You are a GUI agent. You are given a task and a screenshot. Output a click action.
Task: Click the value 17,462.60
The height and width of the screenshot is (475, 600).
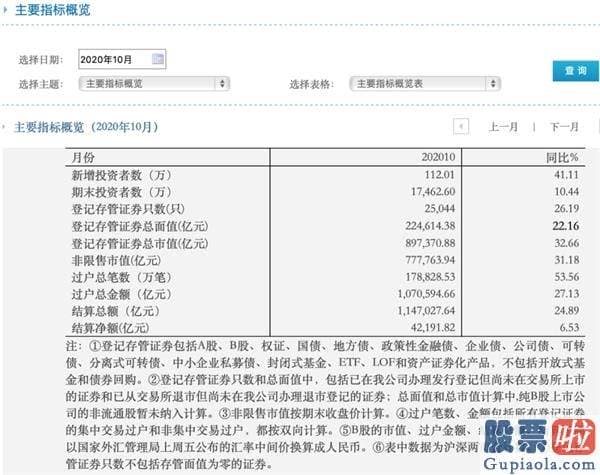(x=433, y=192)
